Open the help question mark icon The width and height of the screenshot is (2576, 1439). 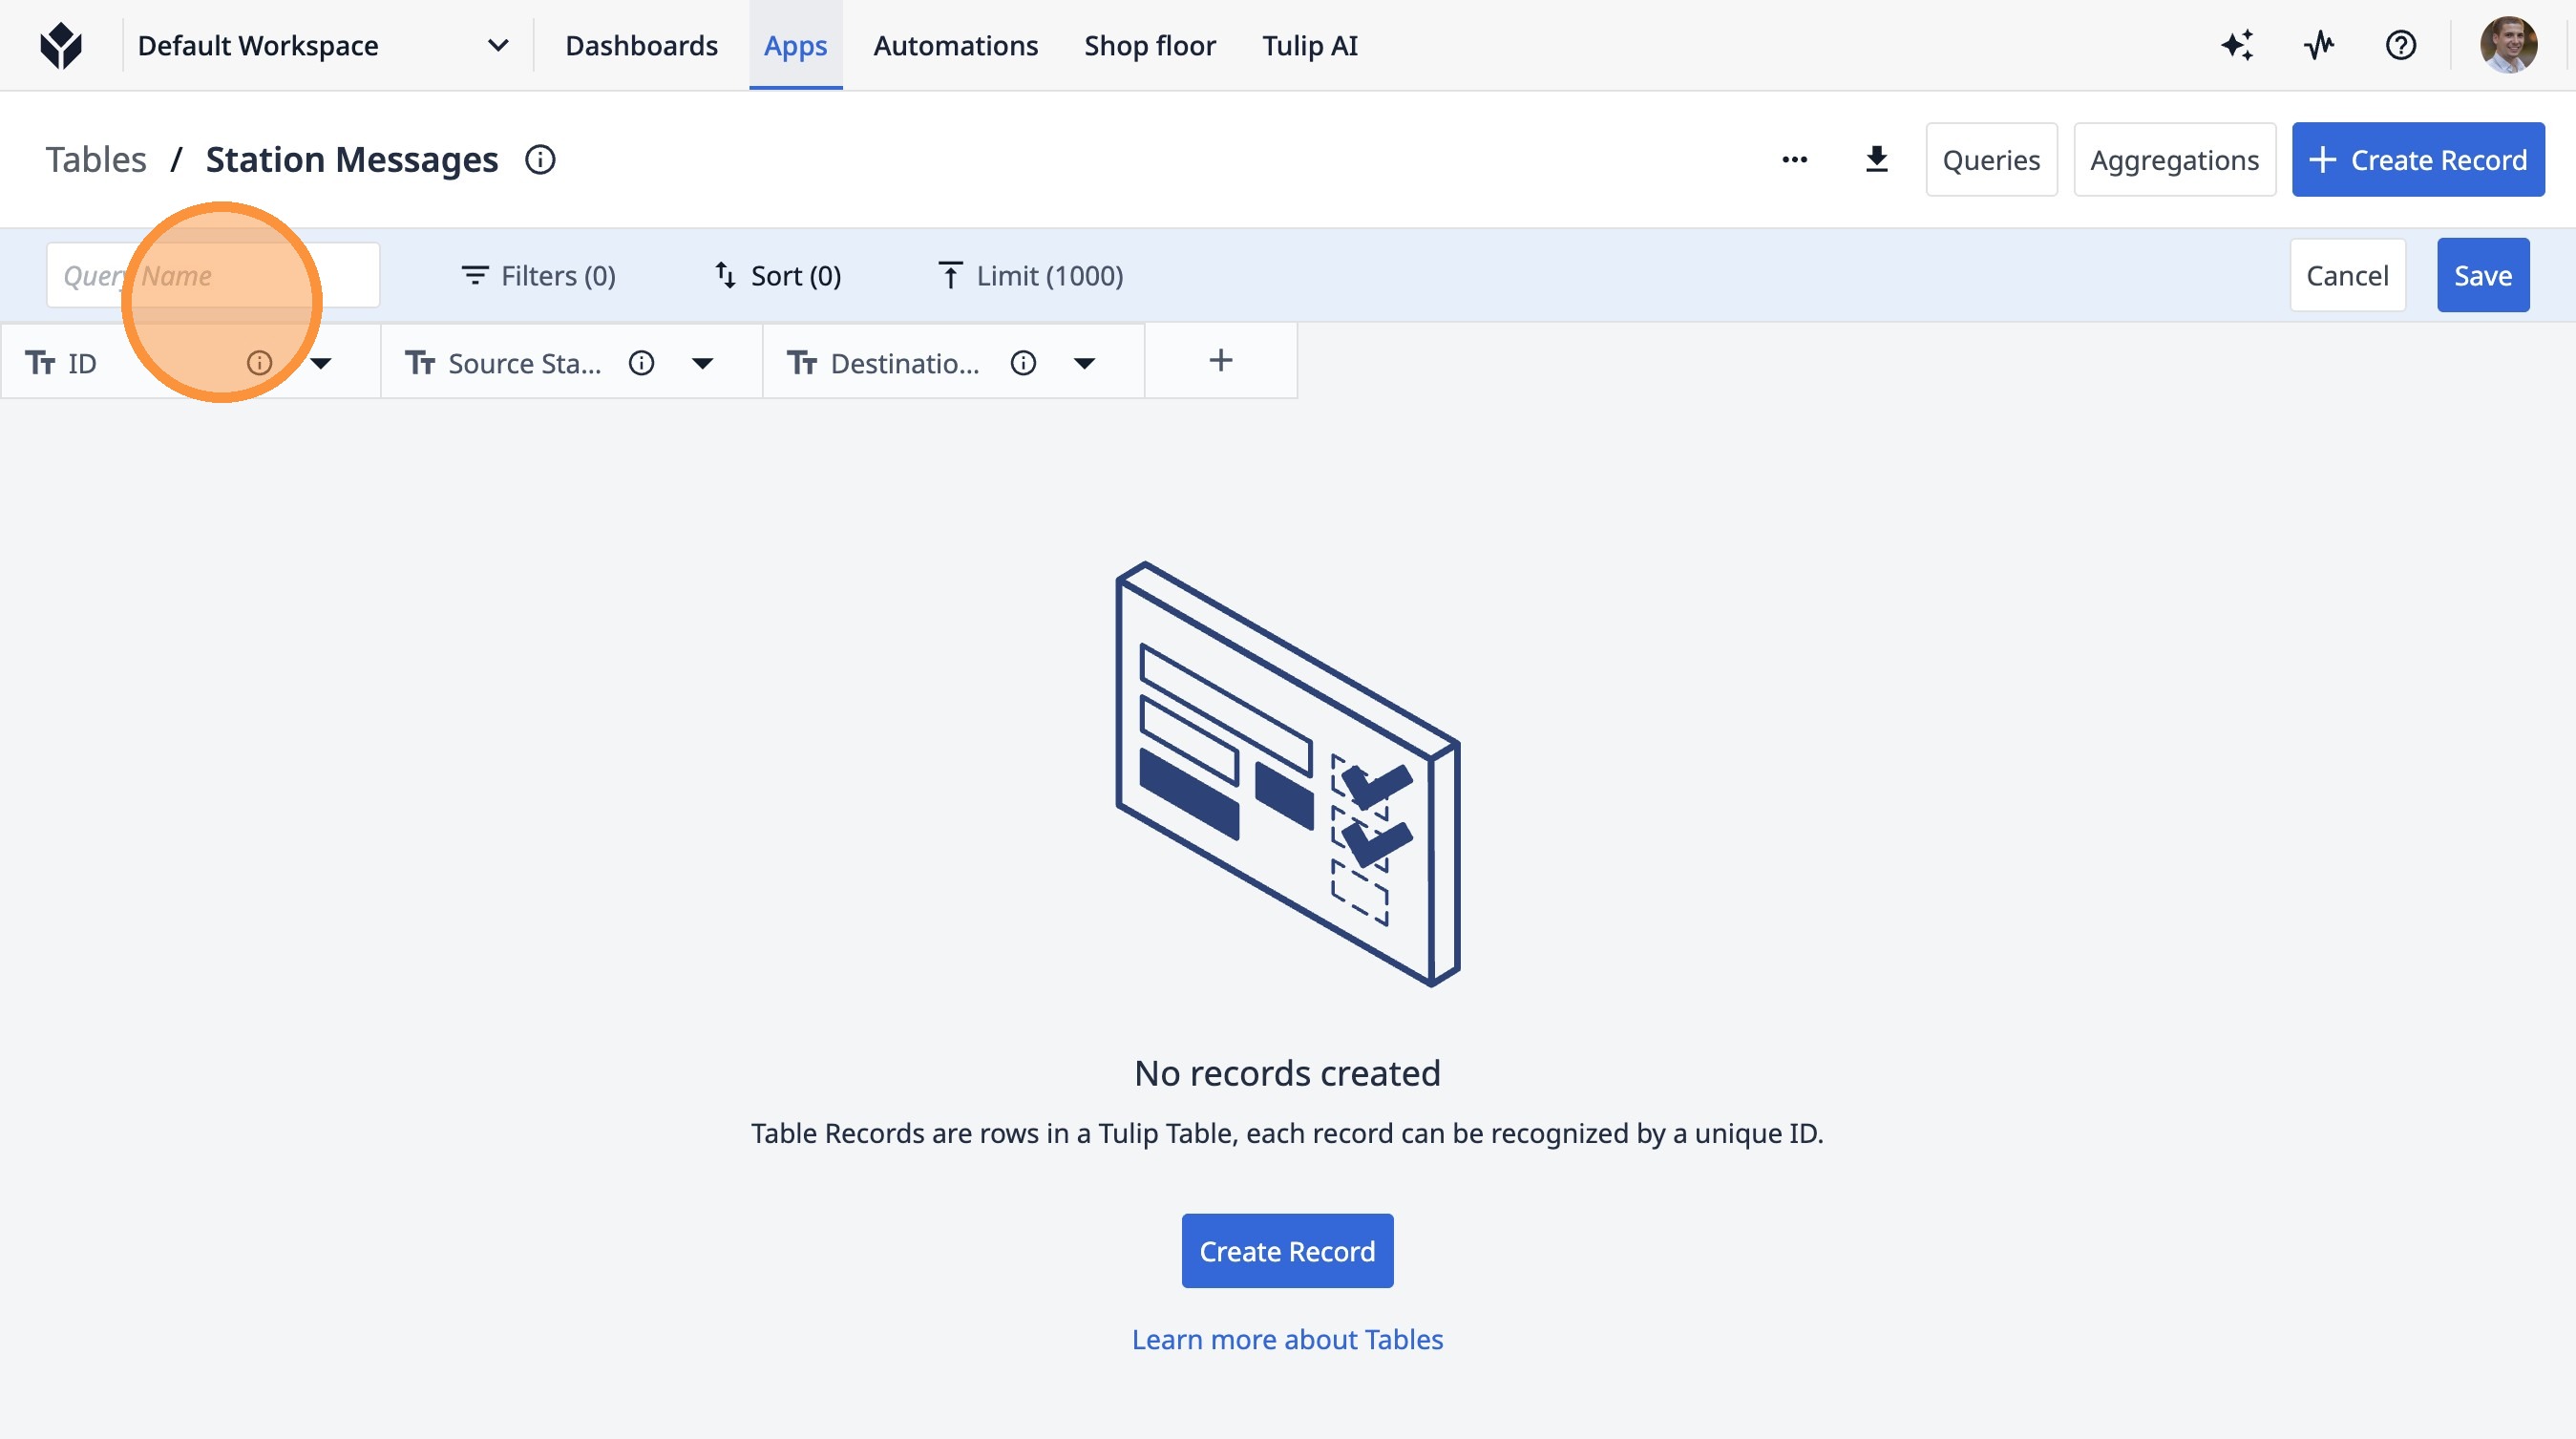click(2400, 46)
